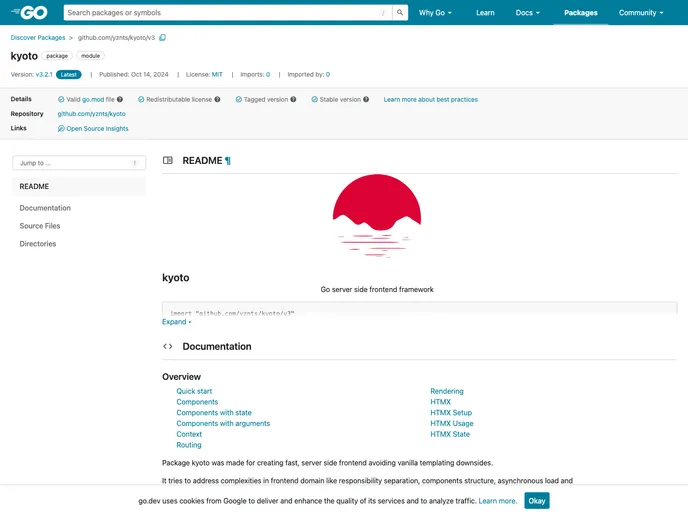Open the Why Go dropdown menu

[x=435, y=13]
